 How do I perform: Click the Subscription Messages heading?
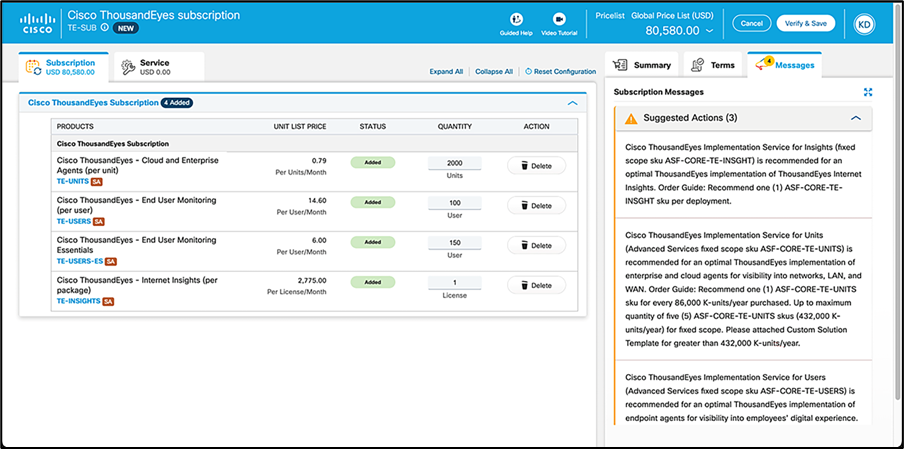658,92
